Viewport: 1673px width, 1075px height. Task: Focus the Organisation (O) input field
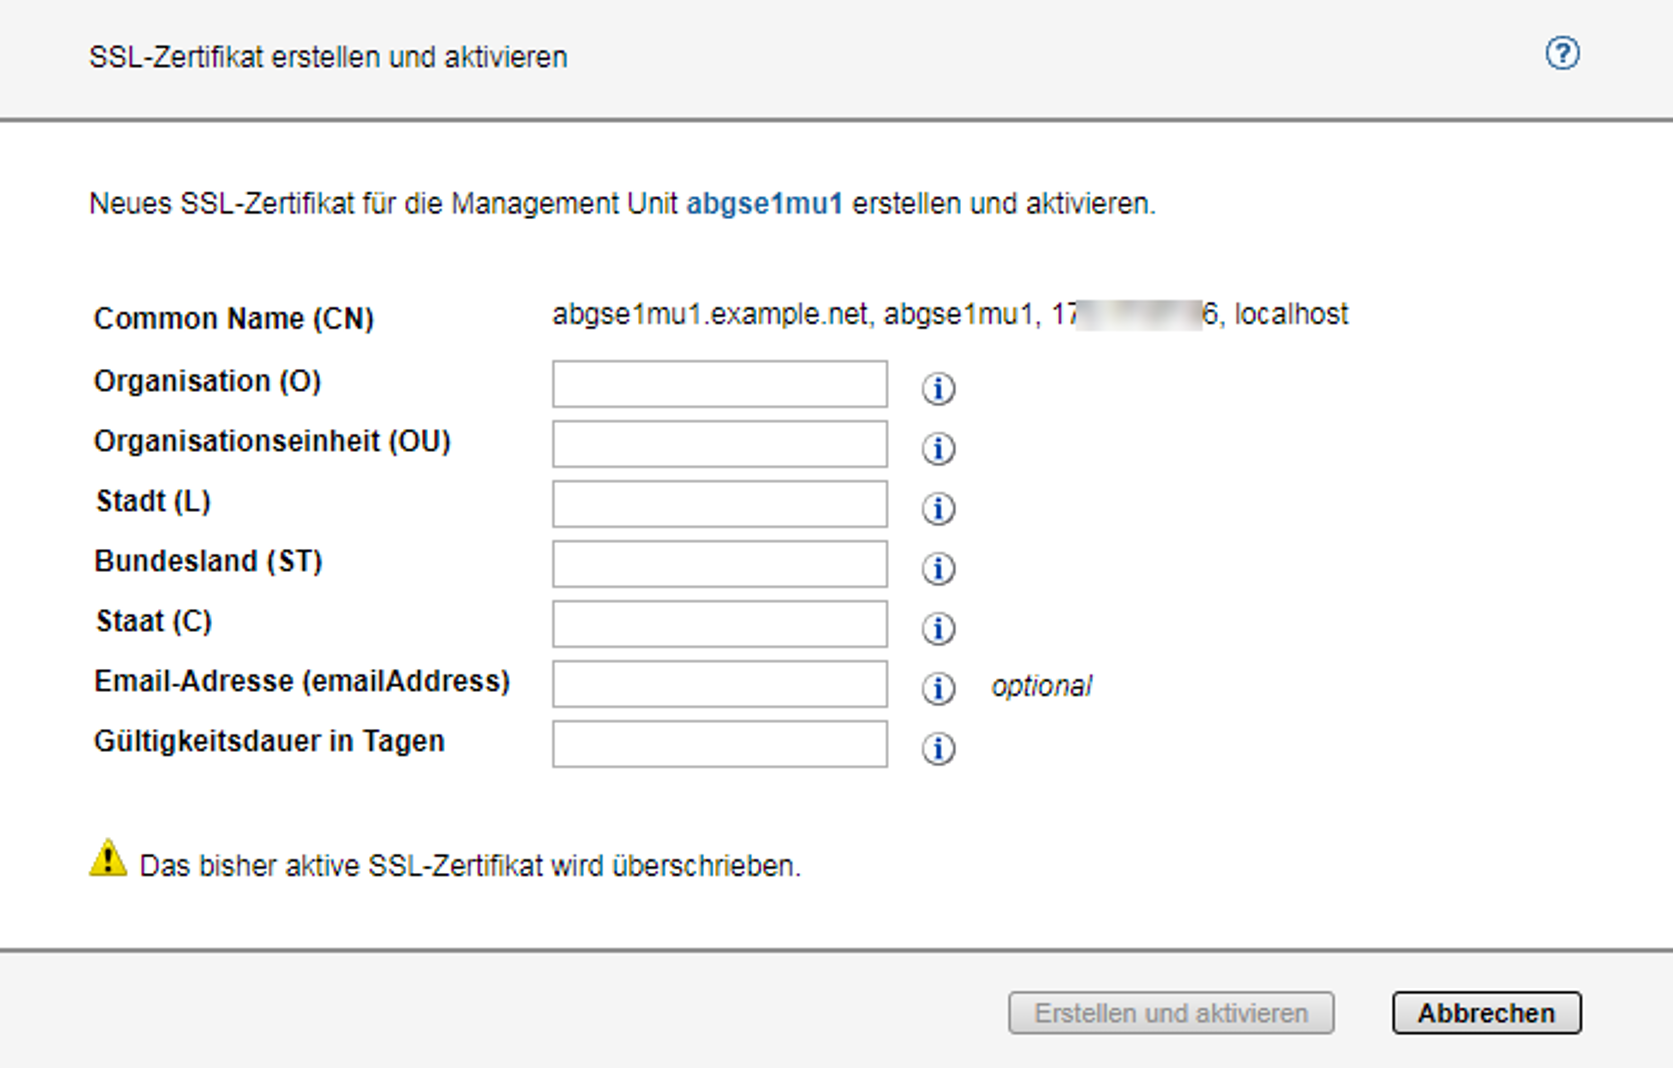[x=719, y=384]
